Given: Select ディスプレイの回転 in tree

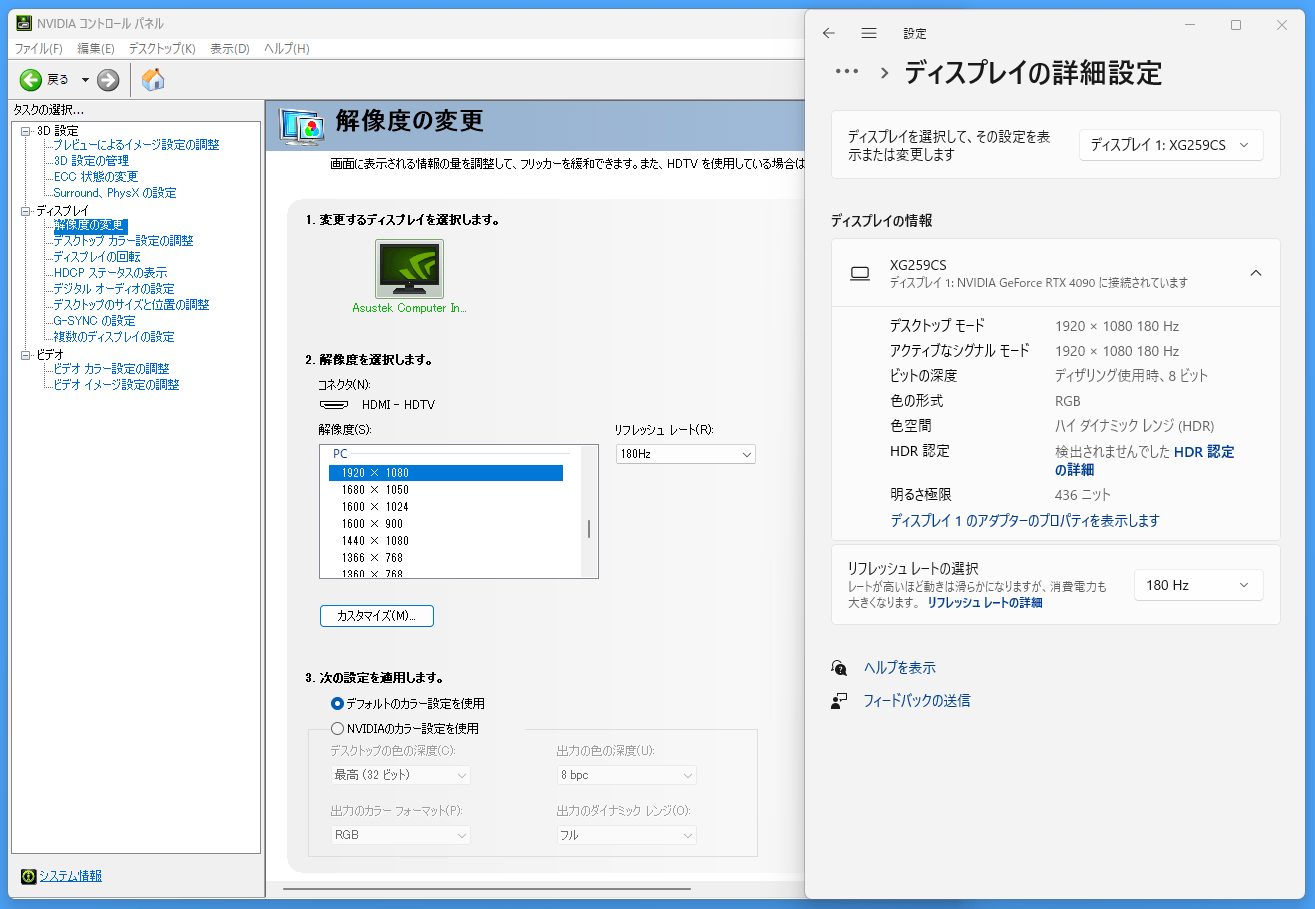Looking at the screenshot, I should tap(97, 257).
